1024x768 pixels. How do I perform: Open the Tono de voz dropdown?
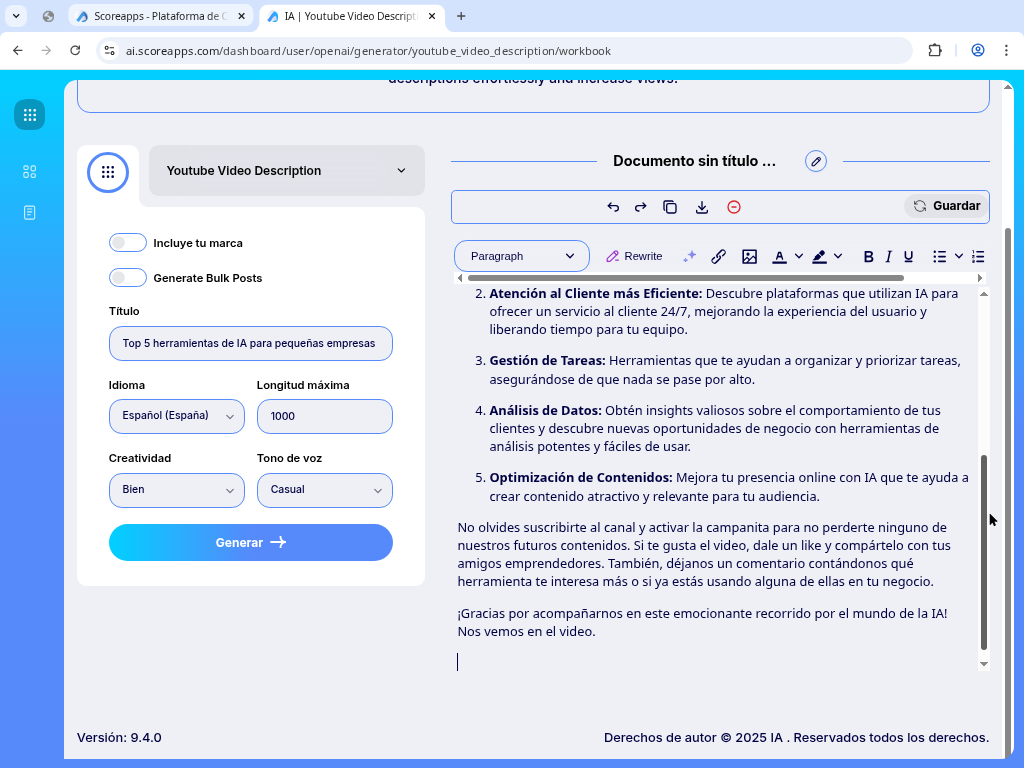324,490
